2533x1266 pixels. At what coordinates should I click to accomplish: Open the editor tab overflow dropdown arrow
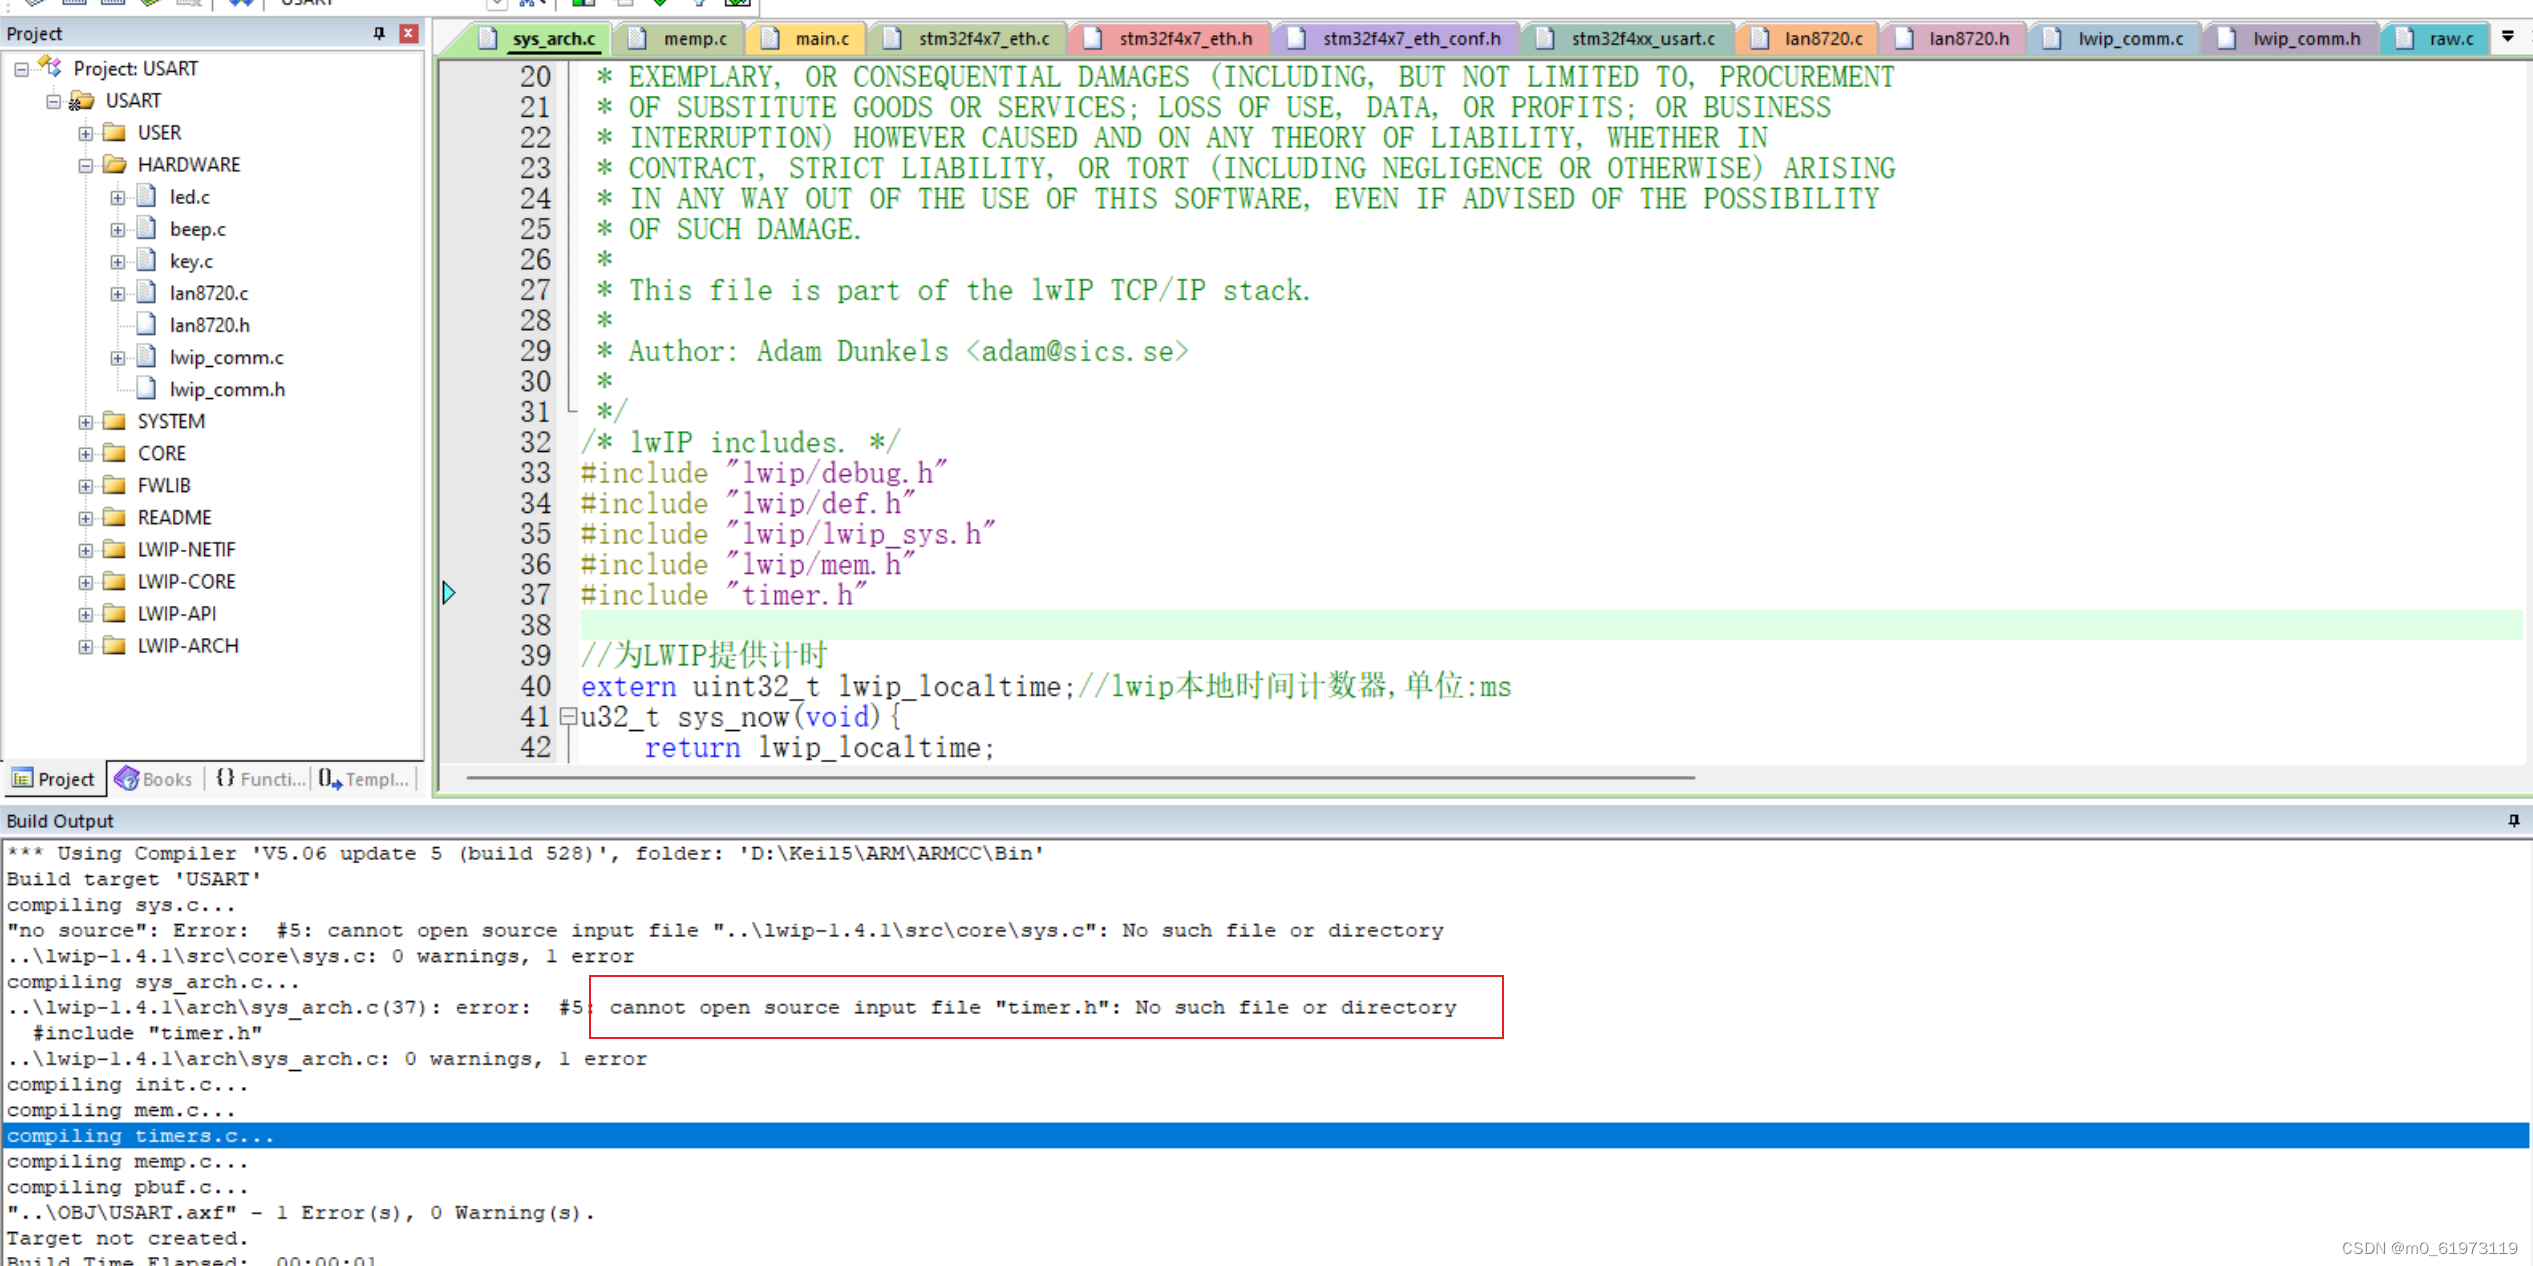click(x=2510, y=36)
